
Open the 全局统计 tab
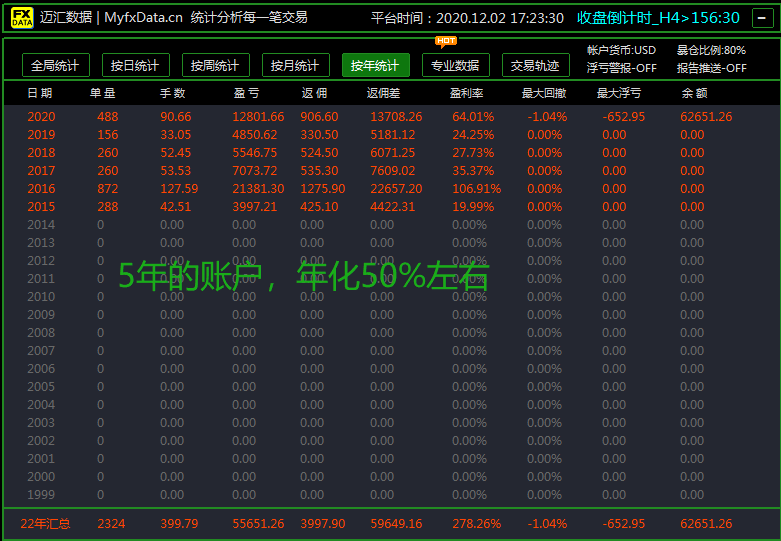coord(56,65)
